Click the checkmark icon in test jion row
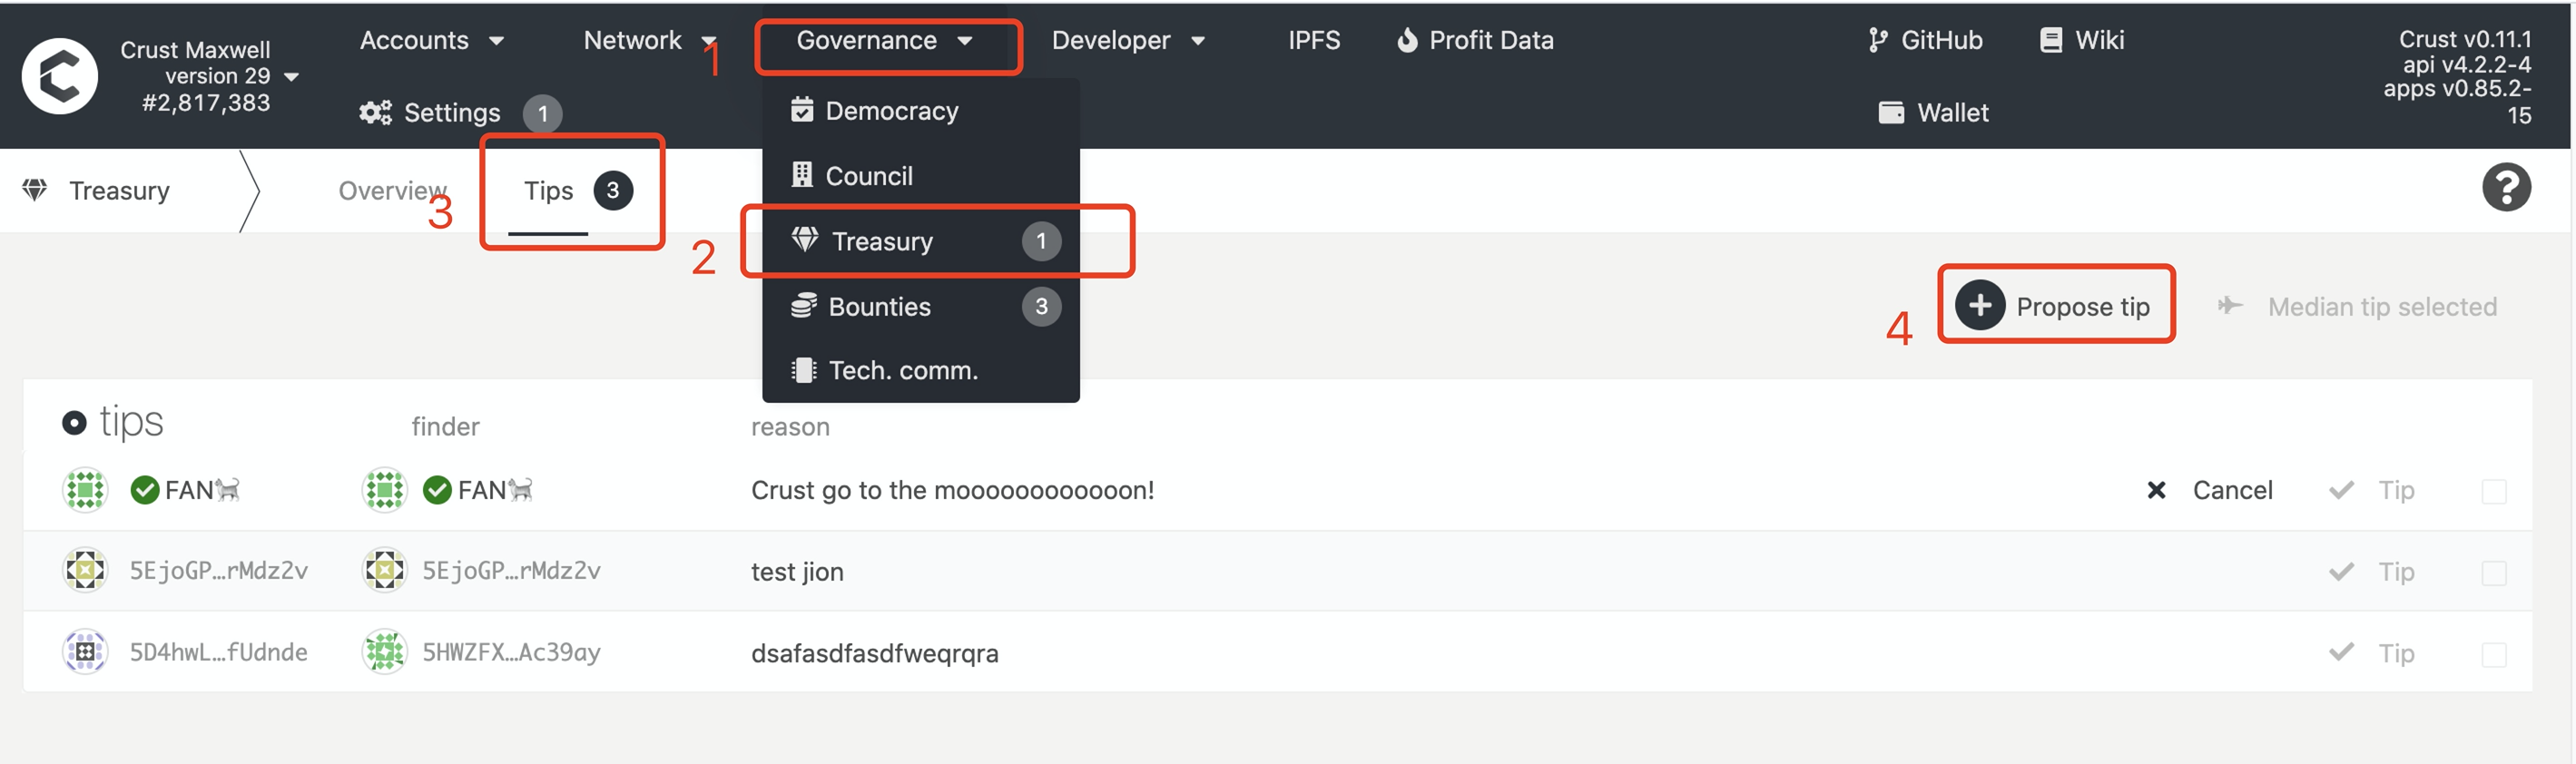The width and height of the screenshot is (2576, 764). (x=2341, y=571)
